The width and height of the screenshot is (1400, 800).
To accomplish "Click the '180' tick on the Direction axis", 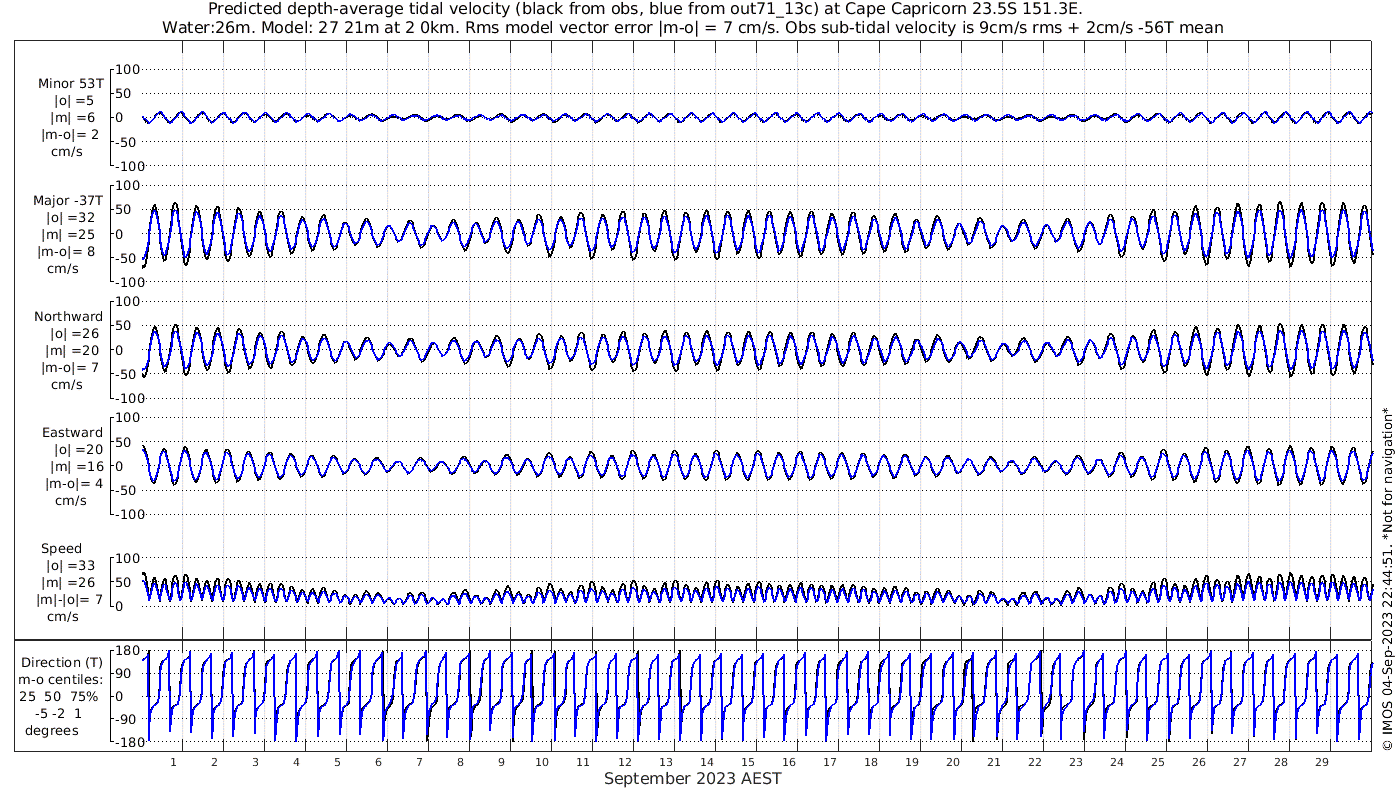I will tap(125, 652).
